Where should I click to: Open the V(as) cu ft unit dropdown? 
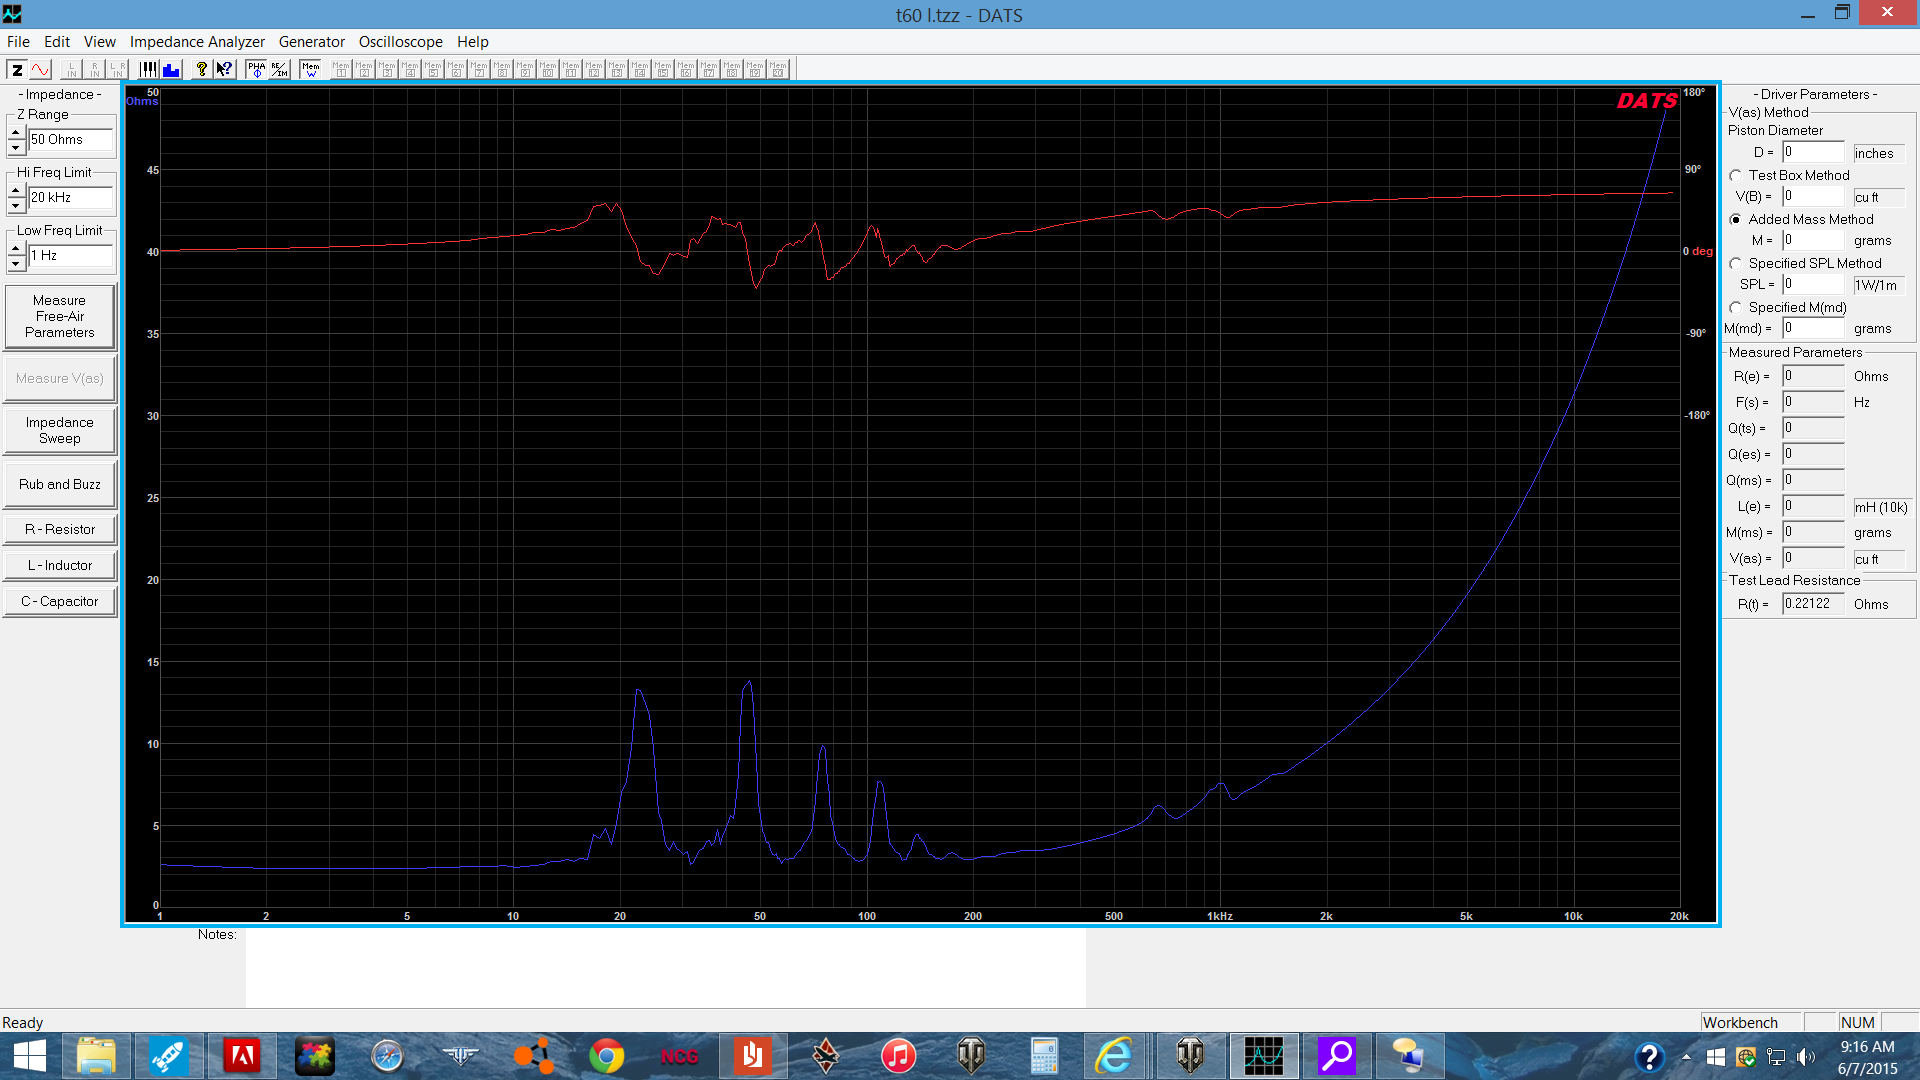click(x=1880, y=559)
